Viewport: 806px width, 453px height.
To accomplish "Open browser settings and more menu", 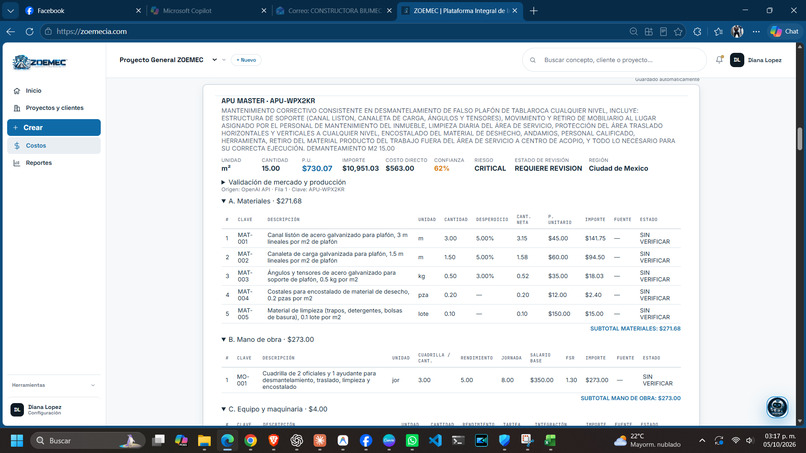I will 756,32.
